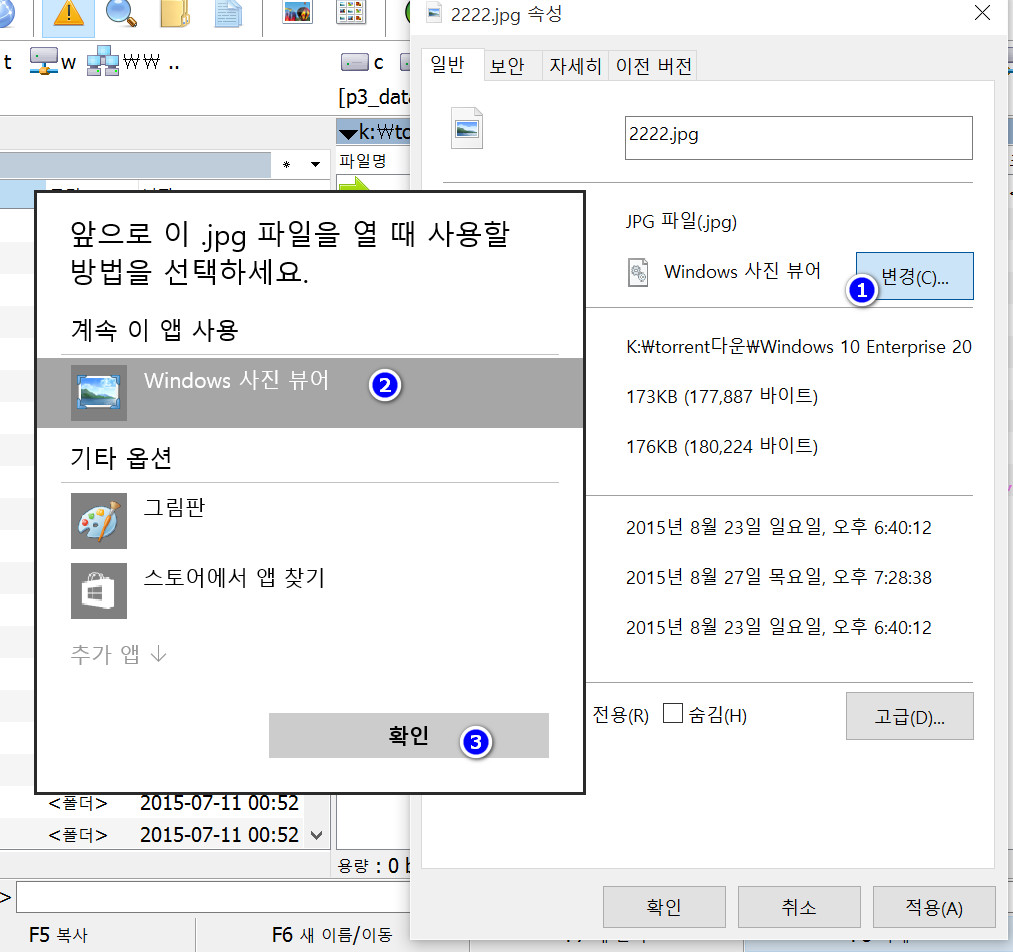Click the 2222.jpg file icon in properties

[x=466, y=128]
